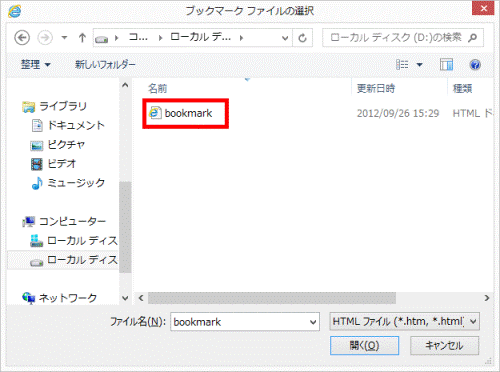The width and height of the screenshot is (500, 372).
Task: Select the ローカル デ... breadcrumb segment
Action: (x=201, y=37)
